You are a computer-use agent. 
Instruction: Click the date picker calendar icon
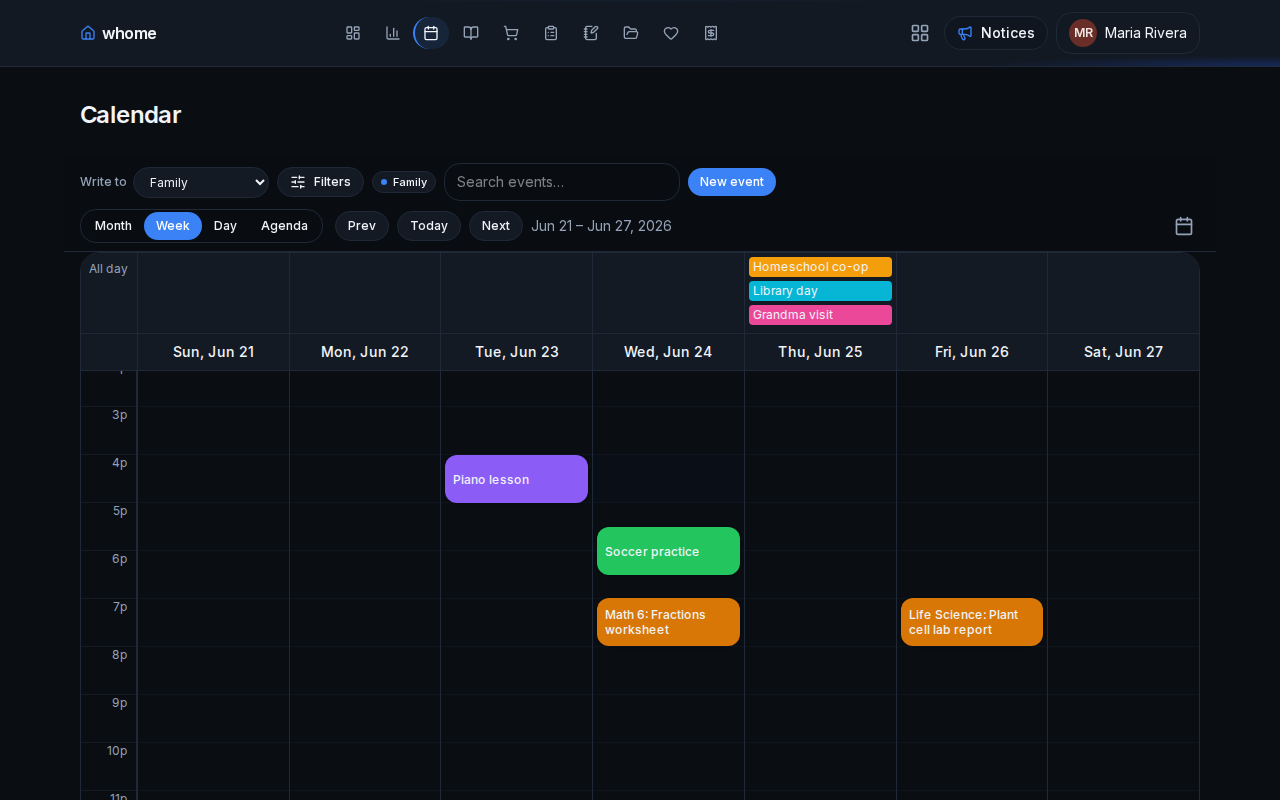[x=1184, y=226]
